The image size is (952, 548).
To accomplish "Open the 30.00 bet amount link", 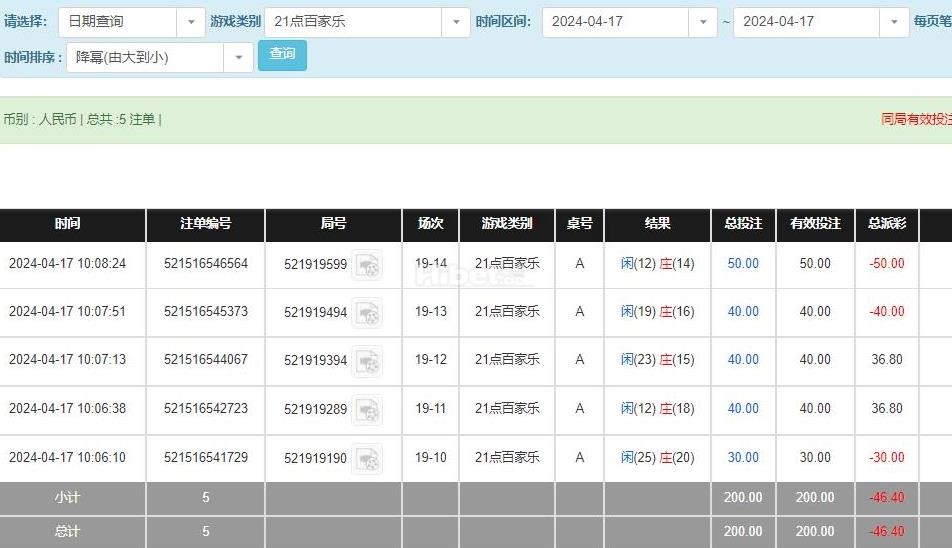I will [x=743, y=458].
